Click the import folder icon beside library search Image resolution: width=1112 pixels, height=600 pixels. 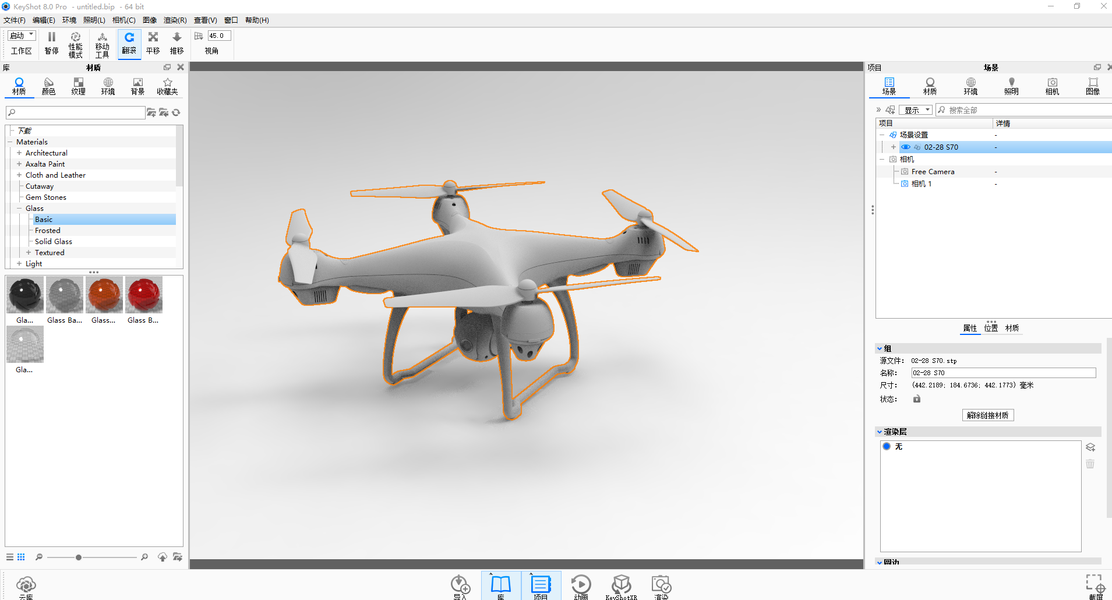pyautogui.click(x=164, y=112)
